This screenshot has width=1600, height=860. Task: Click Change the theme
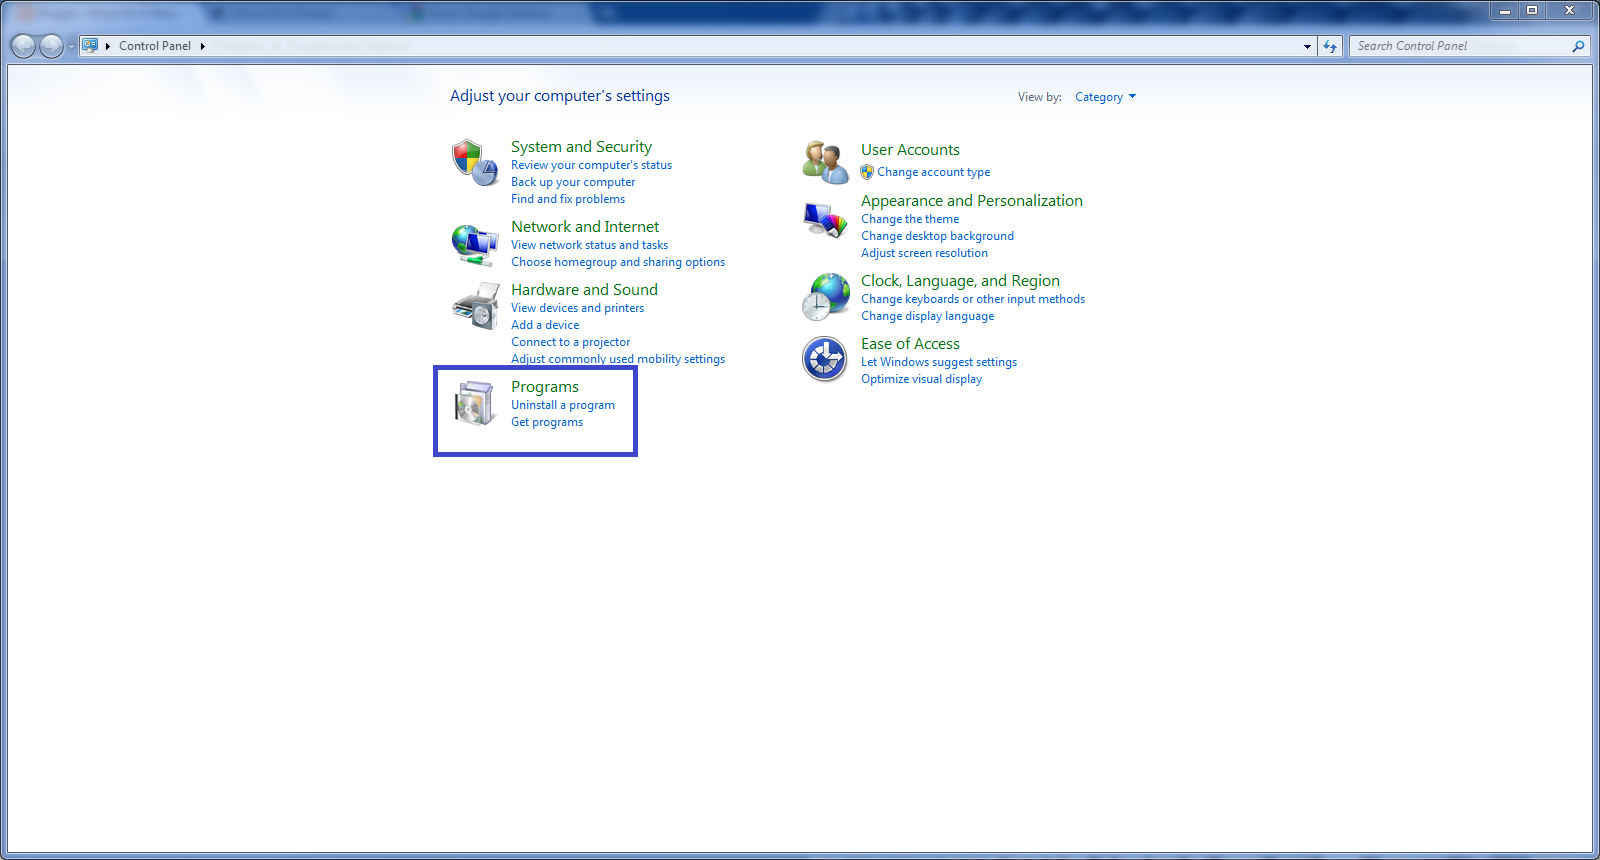(x=910, y=219)
